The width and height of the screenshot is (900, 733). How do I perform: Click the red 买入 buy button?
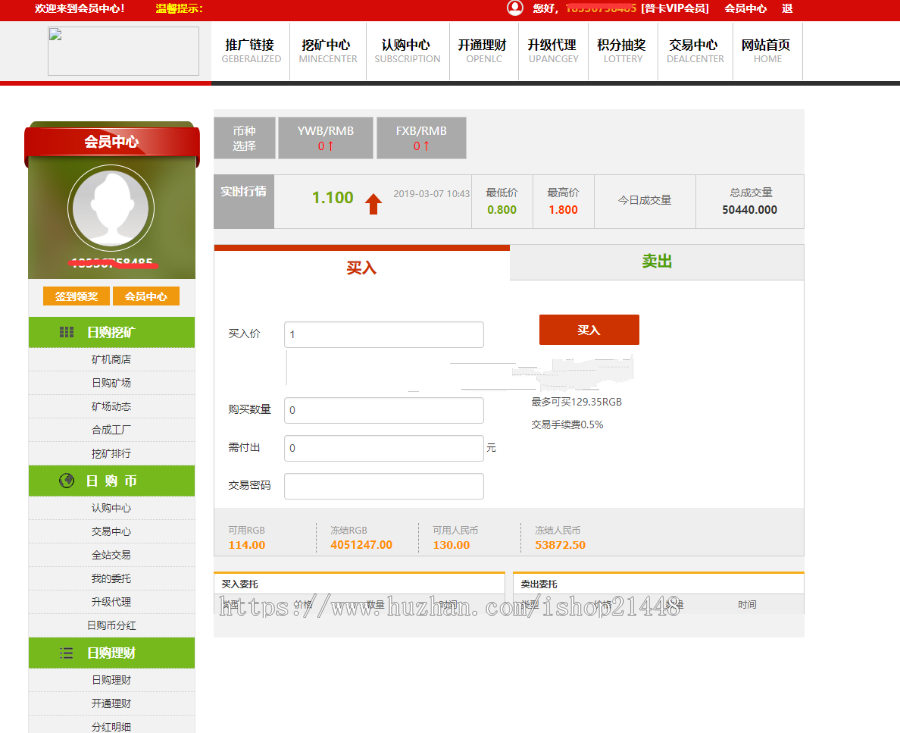click(589, 329)
